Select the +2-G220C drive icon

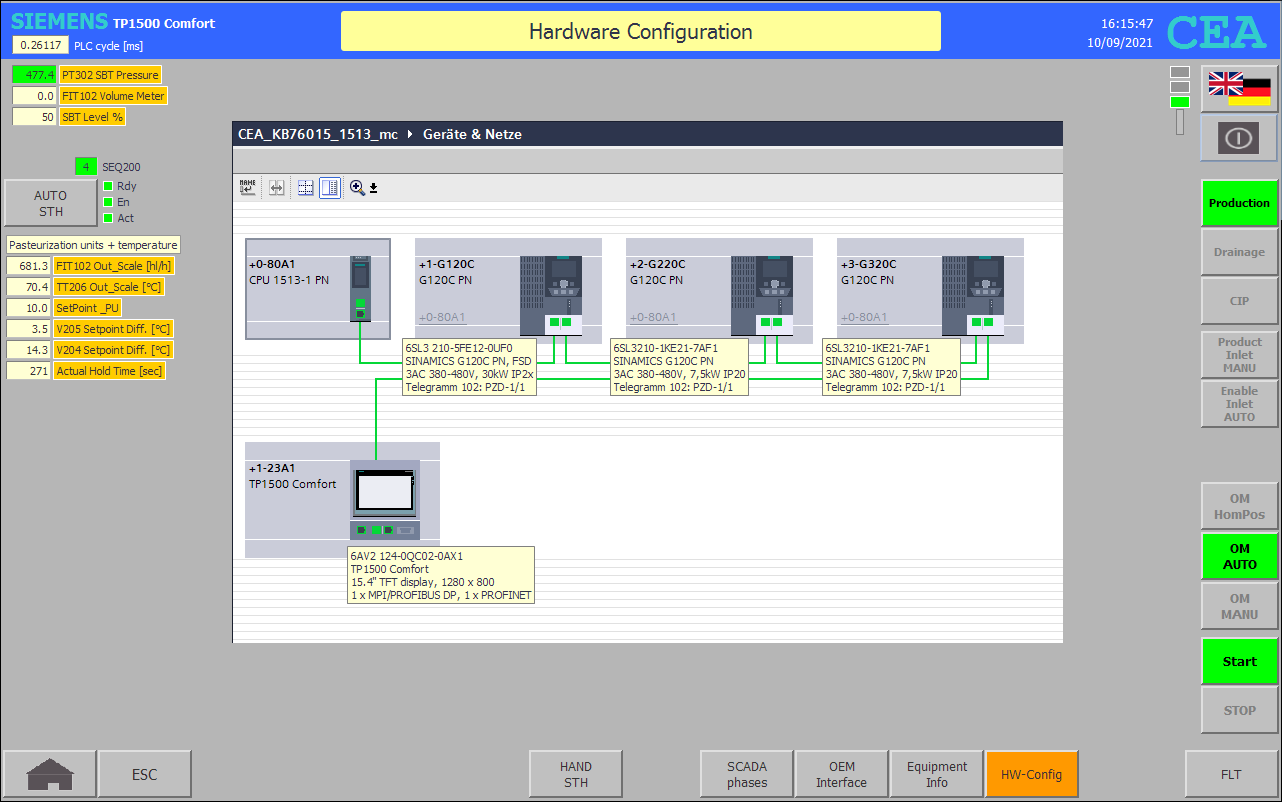763,295
